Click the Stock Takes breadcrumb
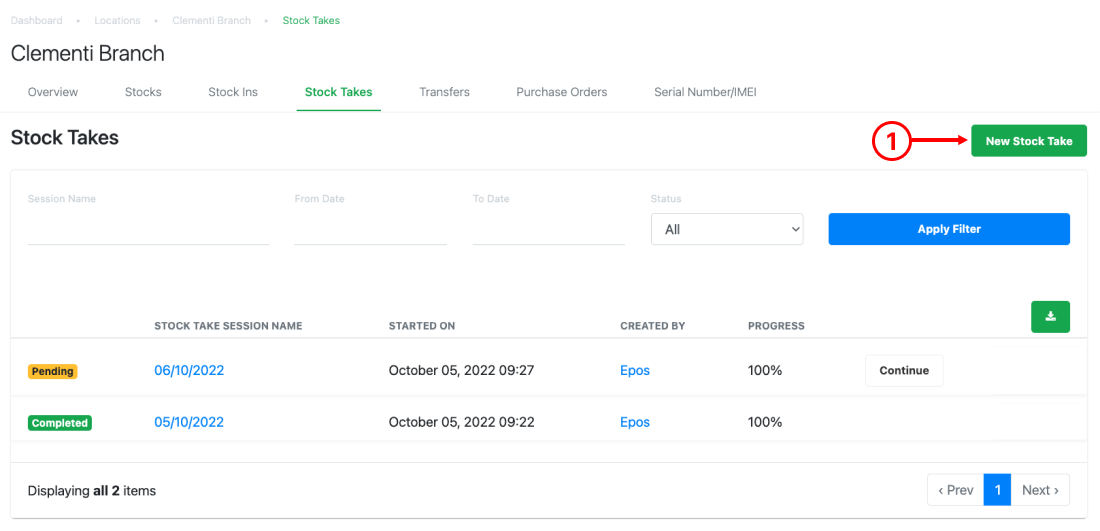Screen dimensions: 1100x531 [311, 20]
